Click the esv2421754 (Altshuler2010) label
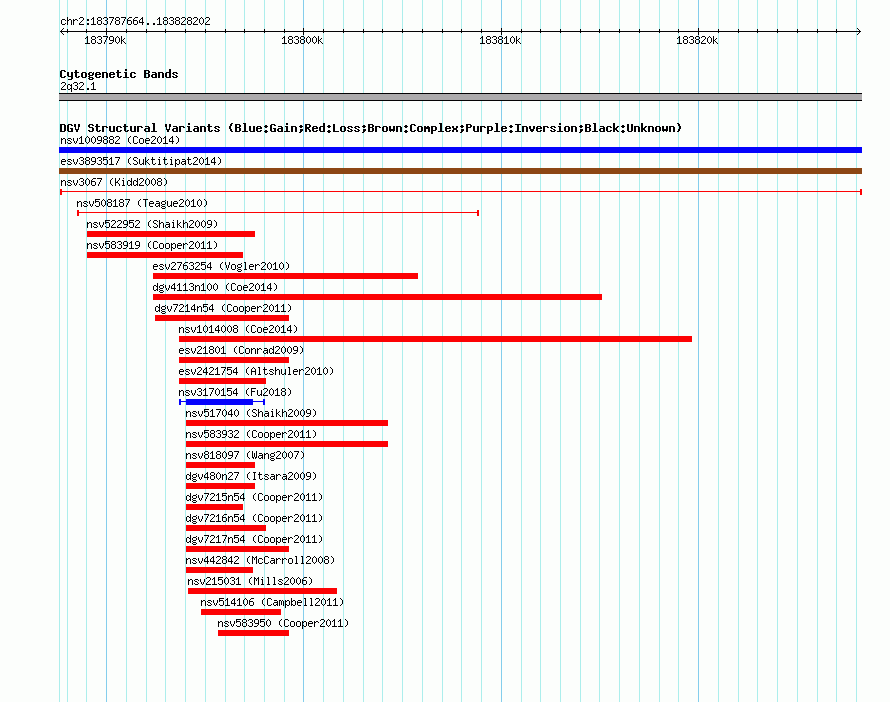 click(256, 371)
